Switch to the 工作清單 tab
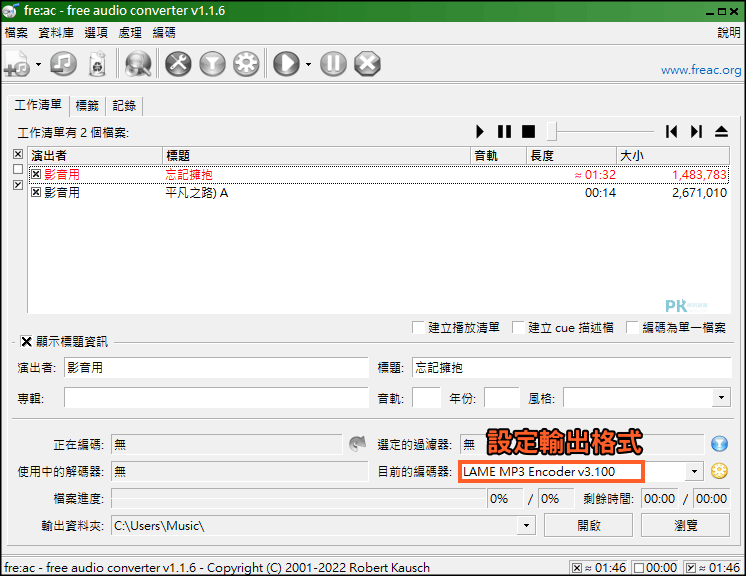746x576 pixels. tap(38, 105)
